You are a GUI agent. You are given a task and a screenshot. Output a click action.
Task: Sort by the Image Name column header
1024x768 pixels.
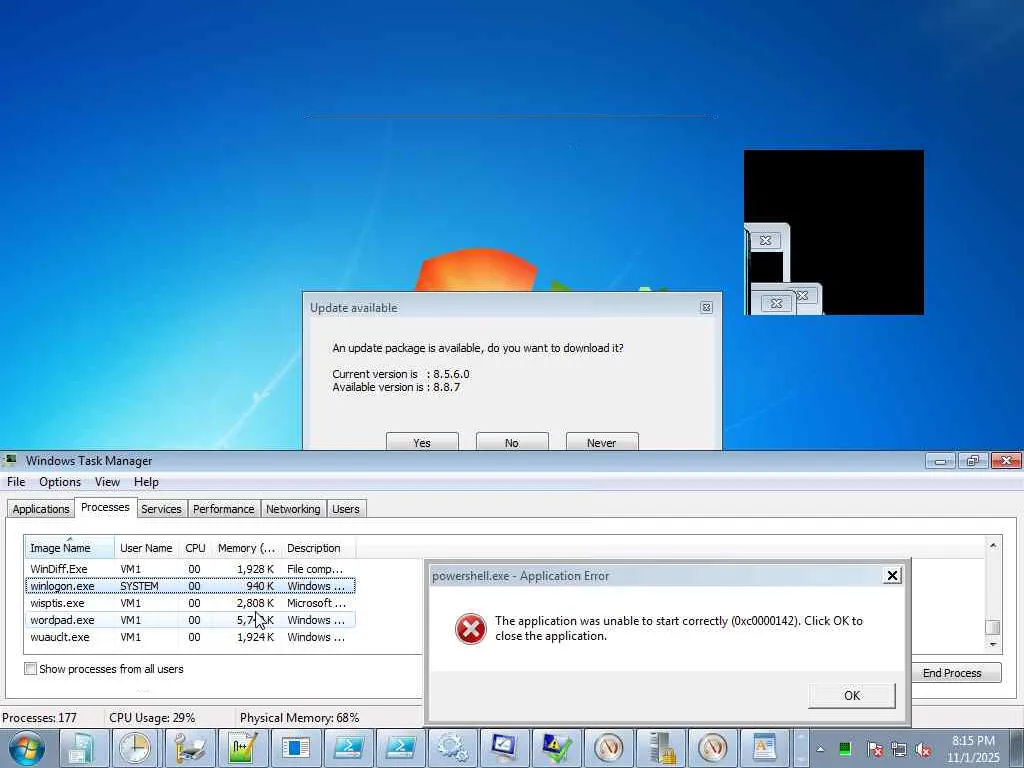tap(69, 548)
